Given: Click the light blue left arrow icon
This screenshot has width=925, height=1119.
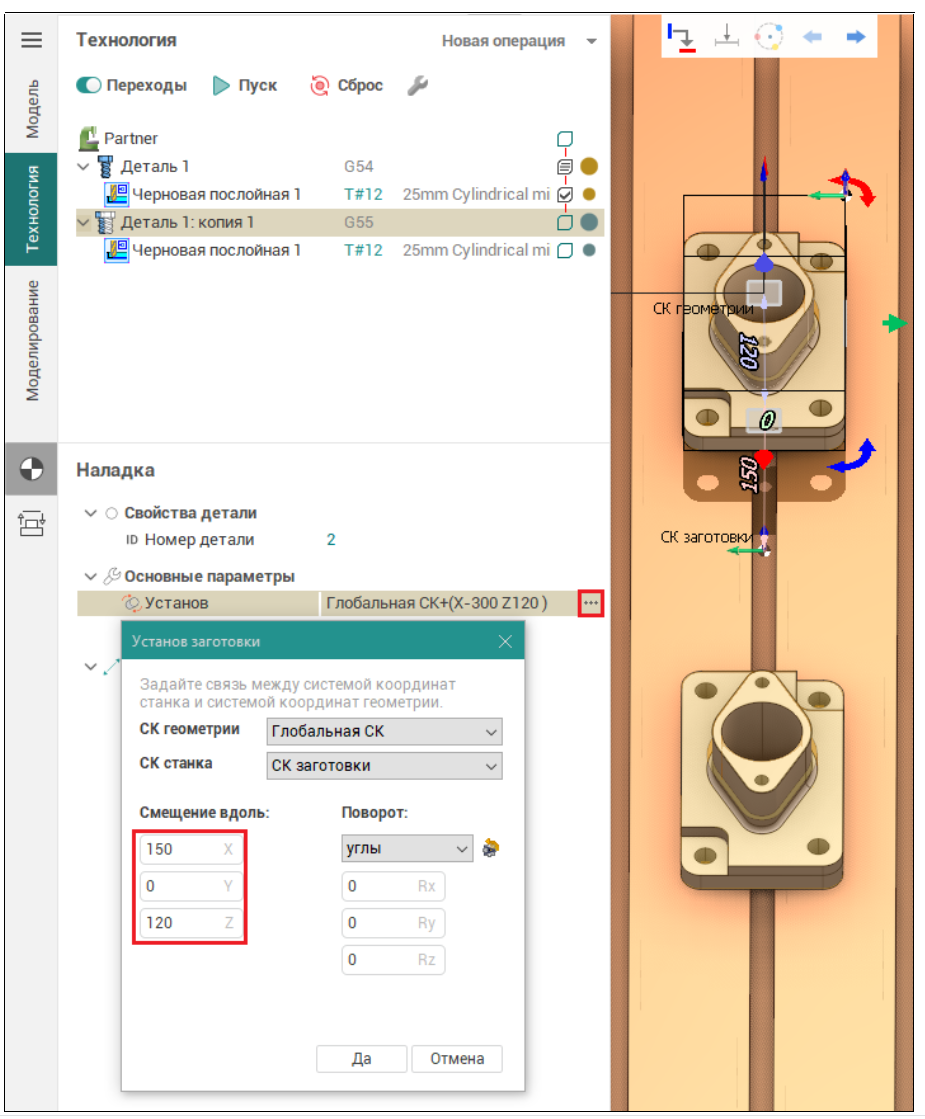Looking at the screenshot, I should tap(812, 38).
